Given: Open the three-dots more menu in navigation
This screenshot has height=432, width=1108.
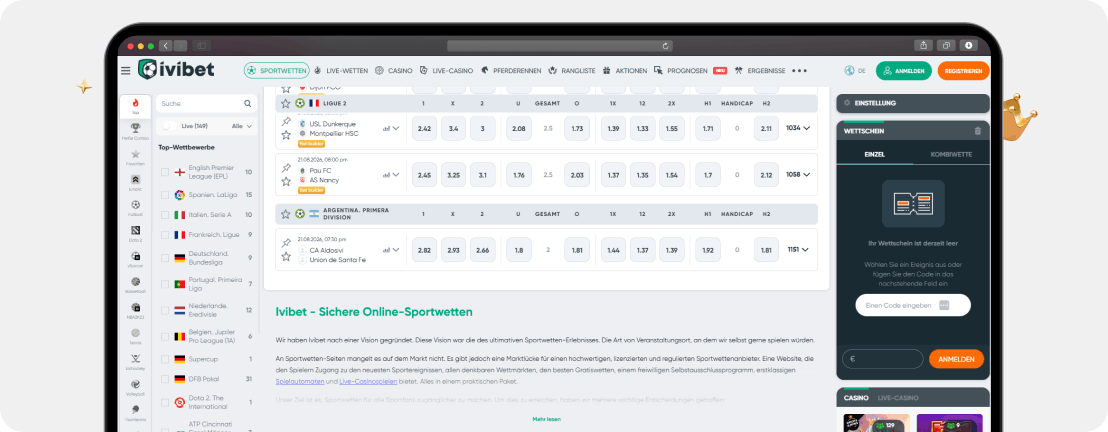Looking at the screenshot, I should point(799,71).
